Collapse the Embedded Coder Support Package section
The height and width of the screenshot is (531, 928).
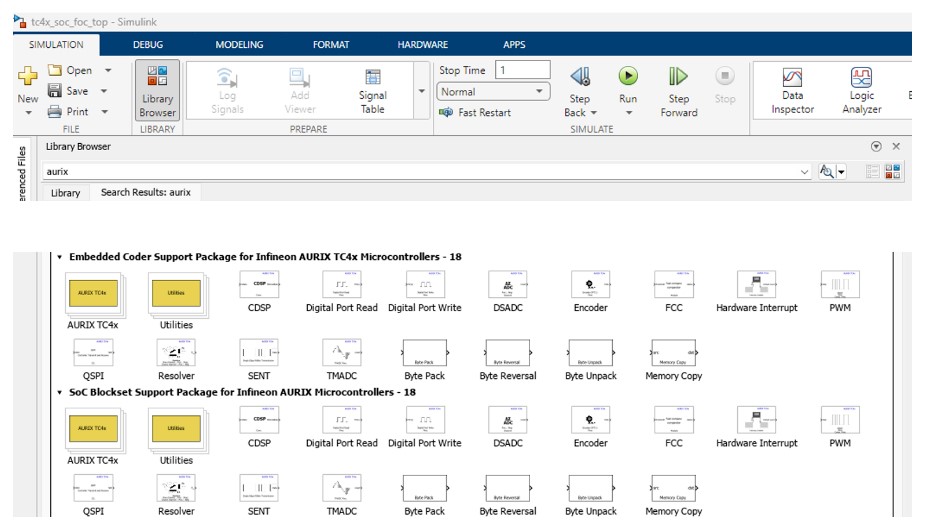point(60,257)
